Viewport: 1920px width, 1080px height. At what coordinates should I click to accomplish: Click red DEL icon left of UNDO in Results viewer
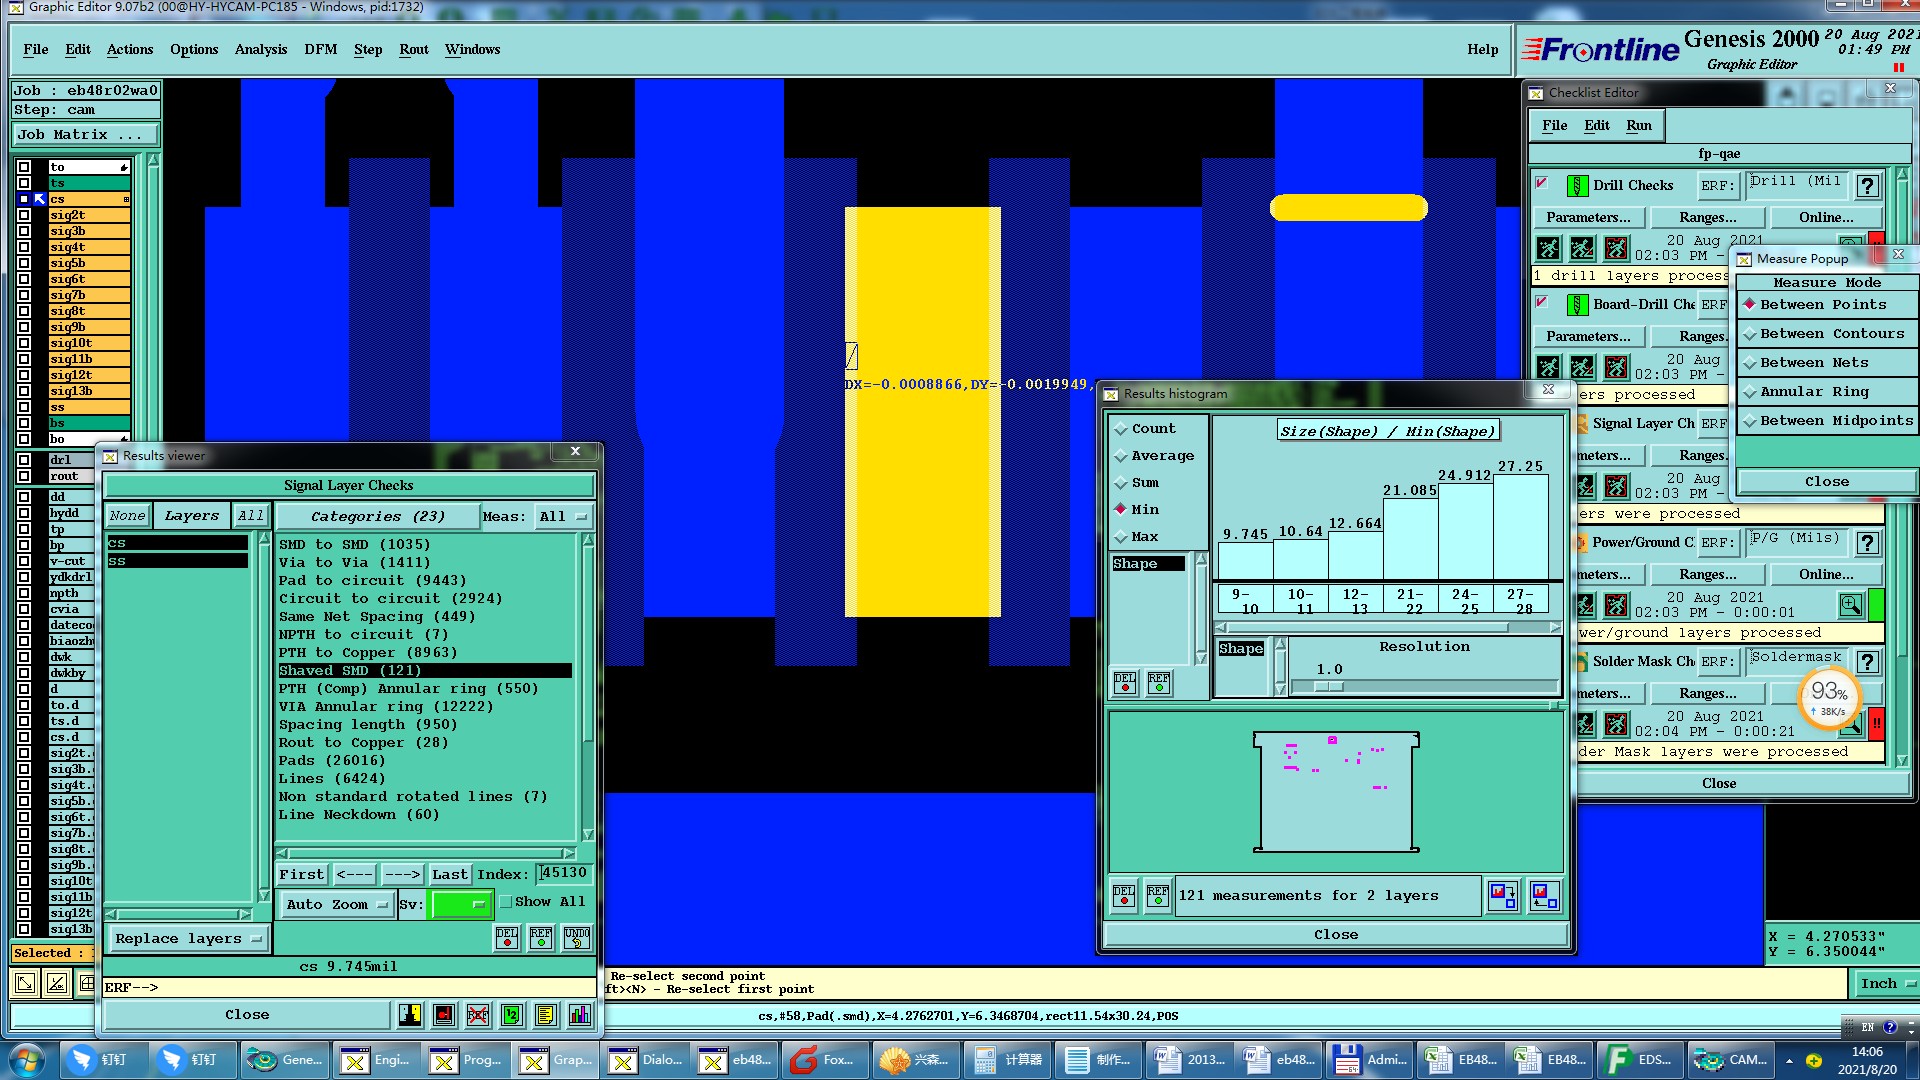[x=508, y=938]
